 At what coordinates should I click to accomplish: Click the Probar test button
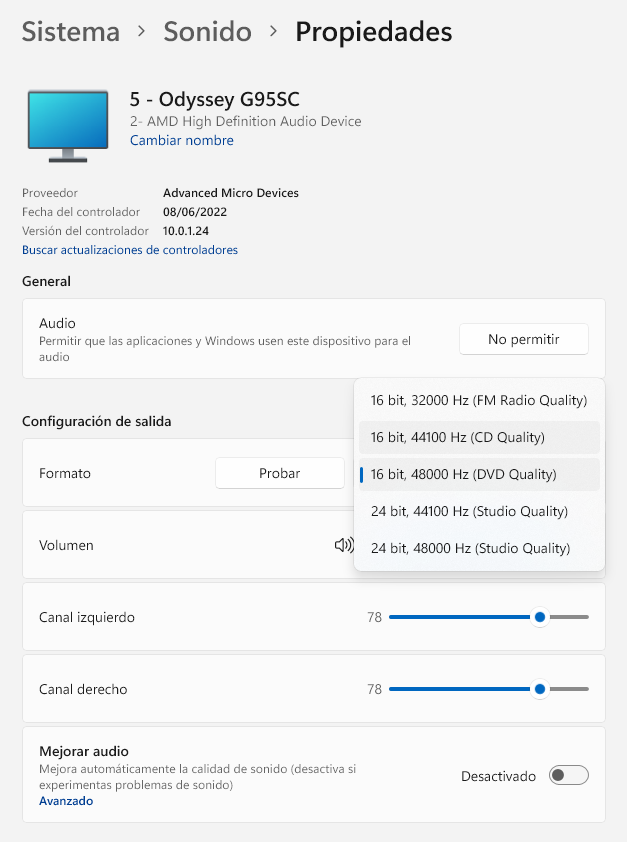(280, 473)
